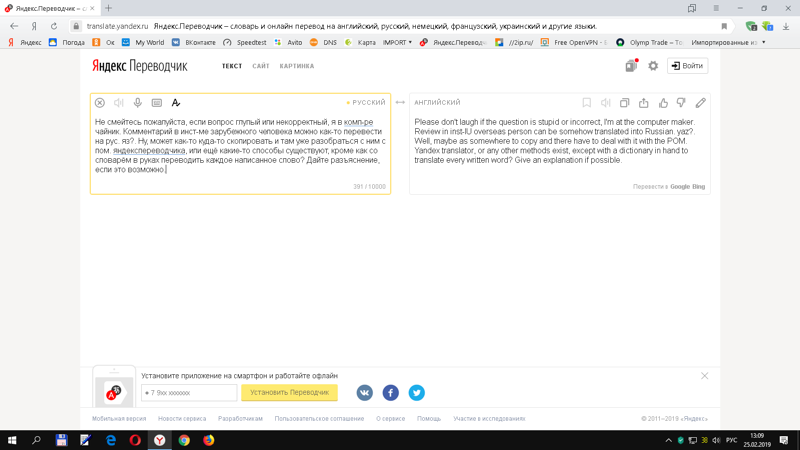The height and width of the screenshot is (450, 800).
Task: Show hidden system tray icons
Action: pyautogui.click(x=668, y=440)
